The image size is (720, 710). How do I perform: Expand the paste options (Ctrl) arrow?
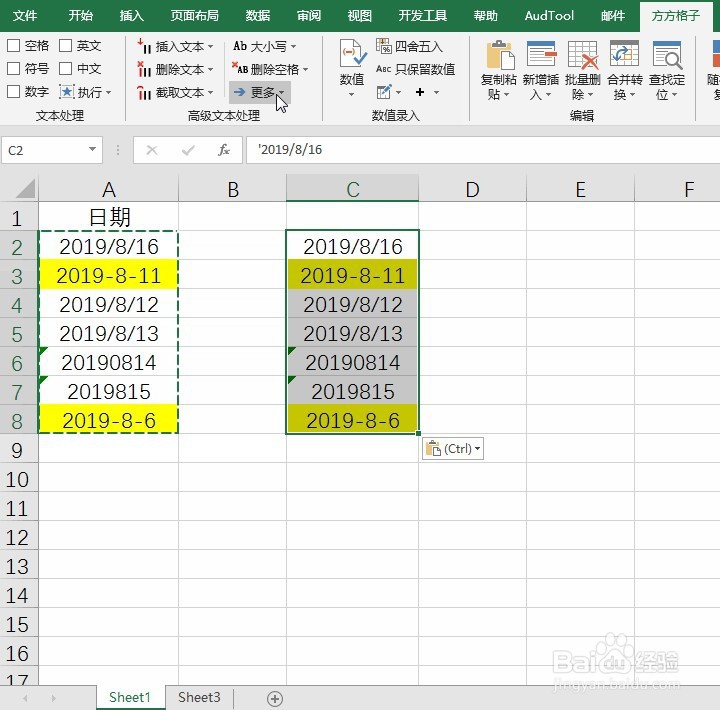point(478,448)
